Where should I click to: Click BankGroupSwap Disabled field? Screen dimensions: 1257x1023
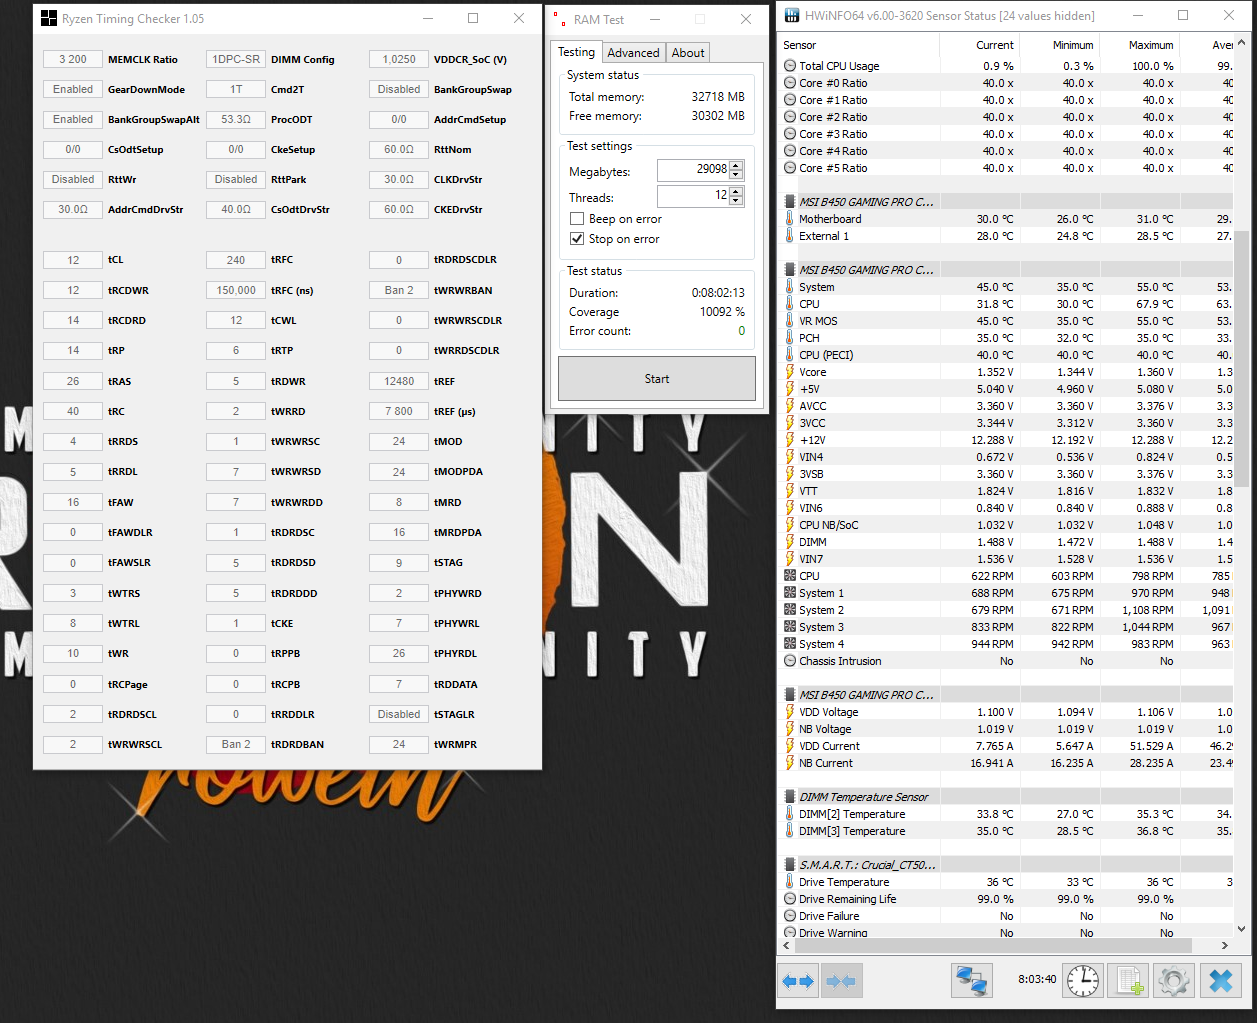[399, 89]
